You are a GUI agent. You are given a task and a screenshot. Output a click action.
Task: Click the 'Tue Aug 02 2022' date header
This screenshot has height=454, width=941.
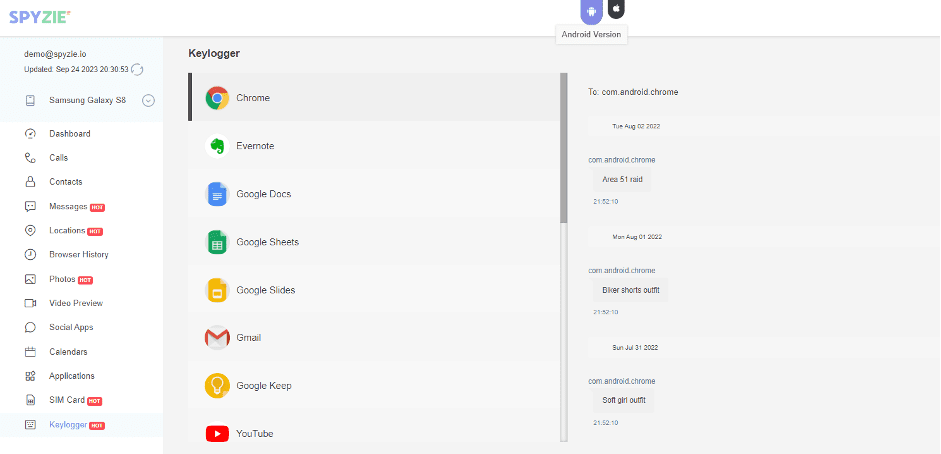click(x=636, y=127)
